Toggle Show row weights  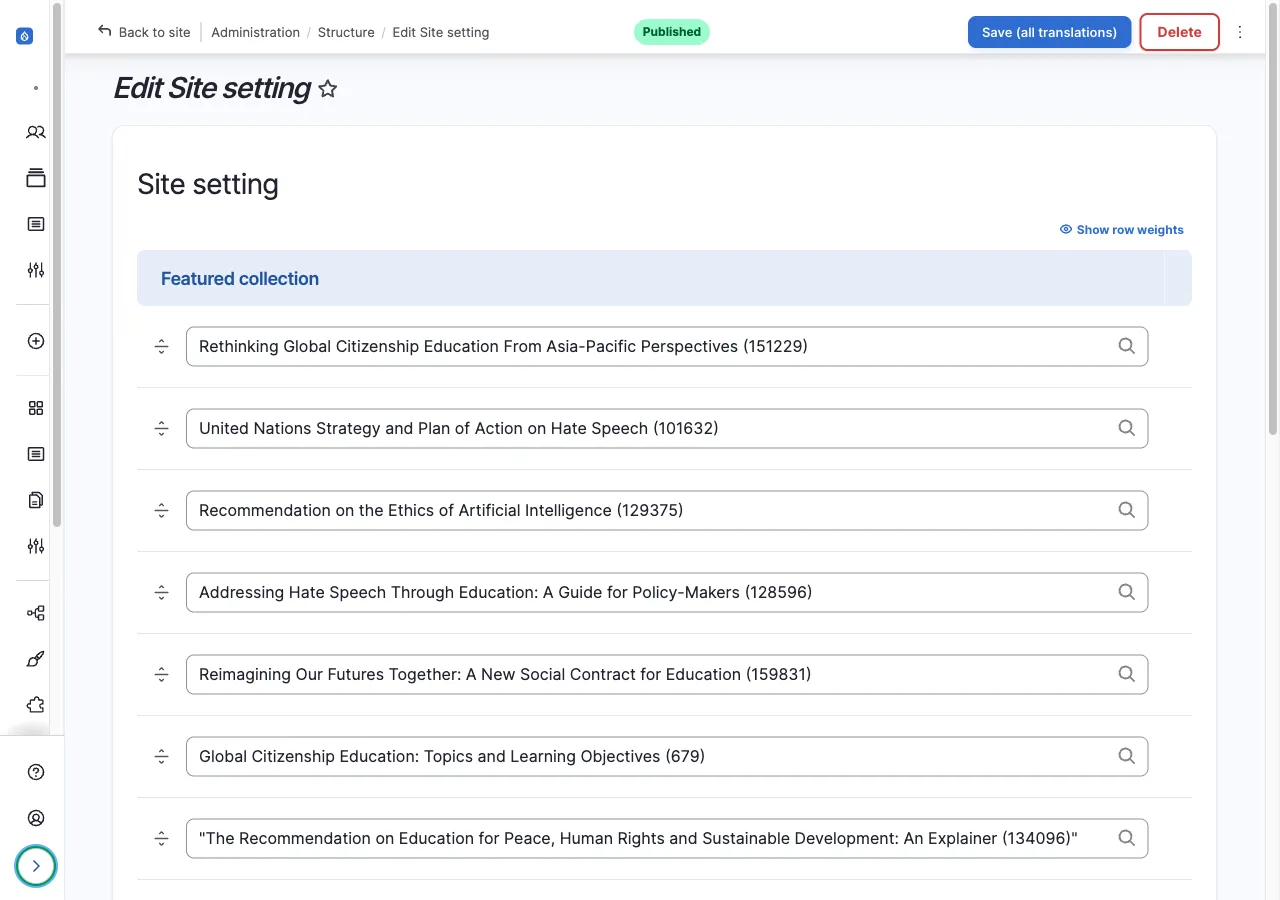pos(1121,230)
